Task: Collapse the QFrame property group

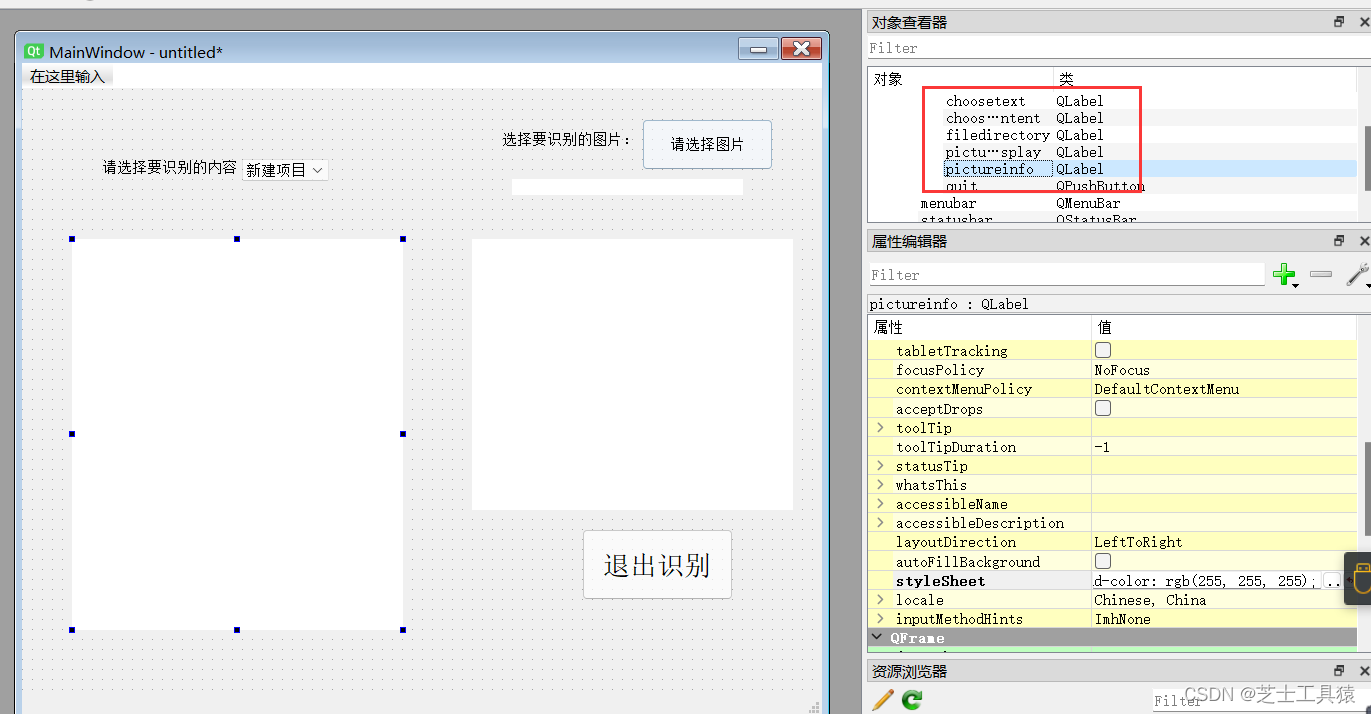Action: 878,637
